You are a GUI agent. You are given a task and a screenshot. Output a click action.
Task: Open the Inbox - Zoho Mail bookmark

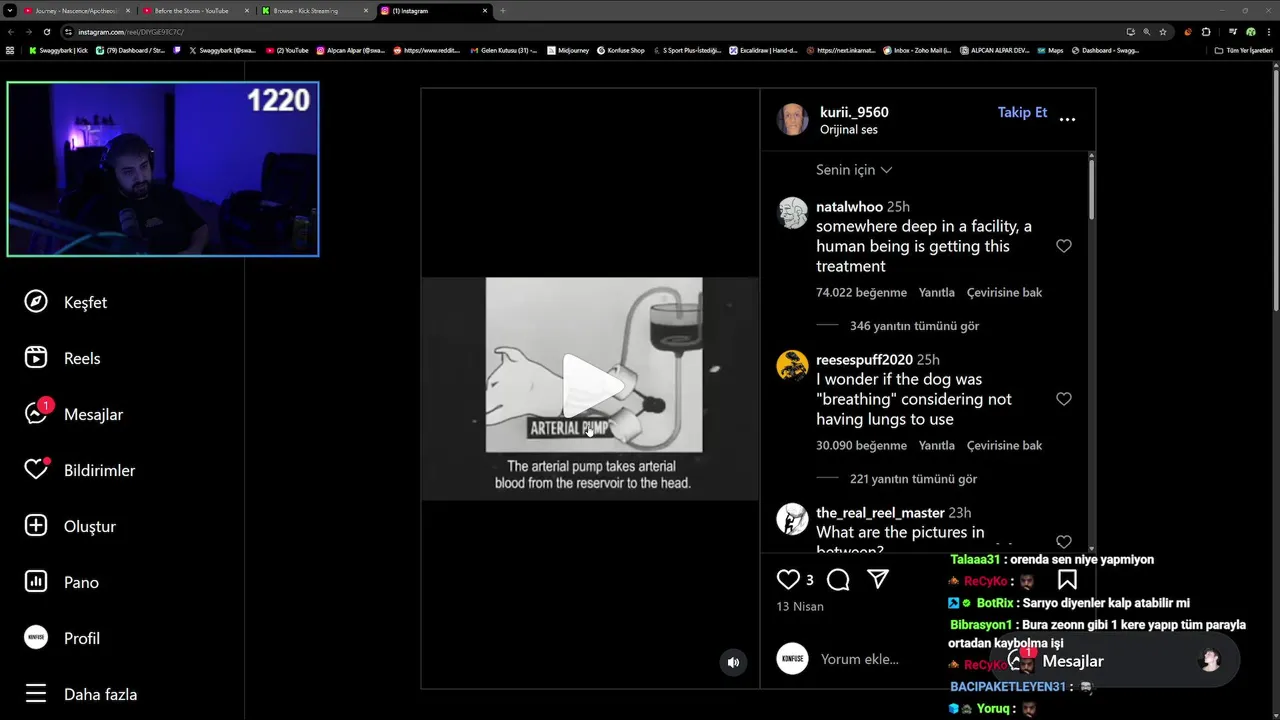(916, 50)
